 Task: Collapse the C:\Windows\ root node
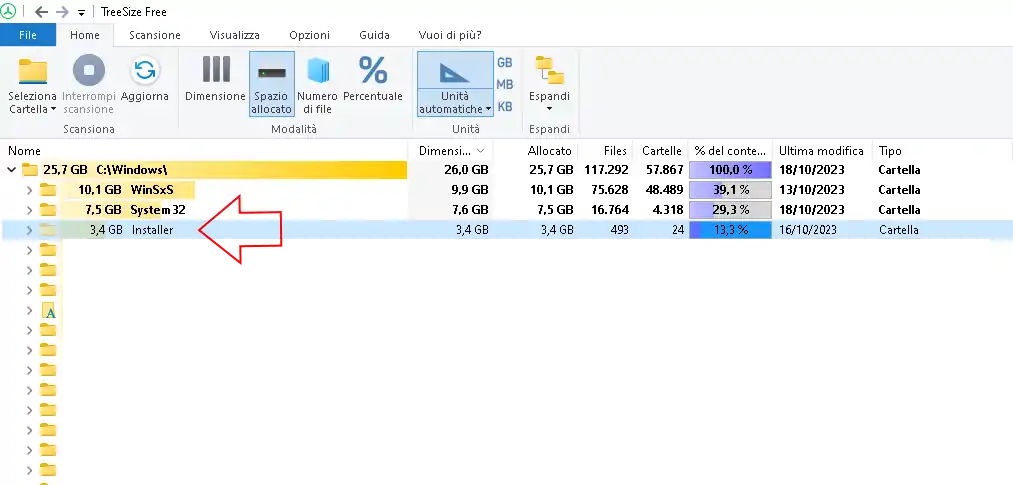[x=11, y=170]
